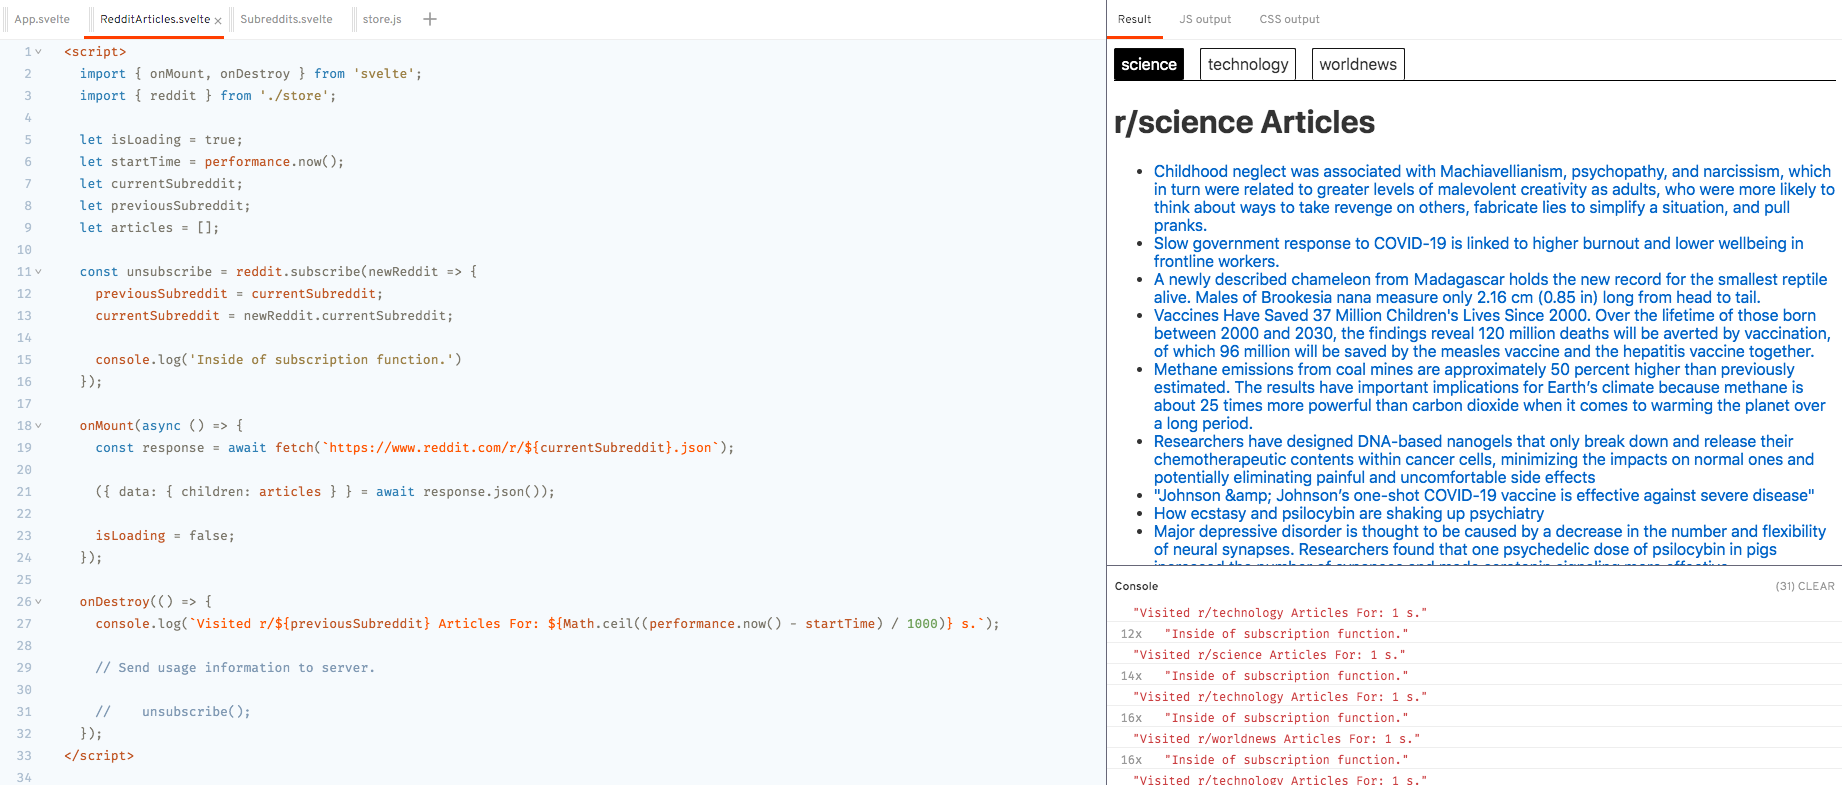Open the DNA-based nanogels article link
Viewport: 1842px width, 785px height.
pyautogui.click(x=1484, y=459)
